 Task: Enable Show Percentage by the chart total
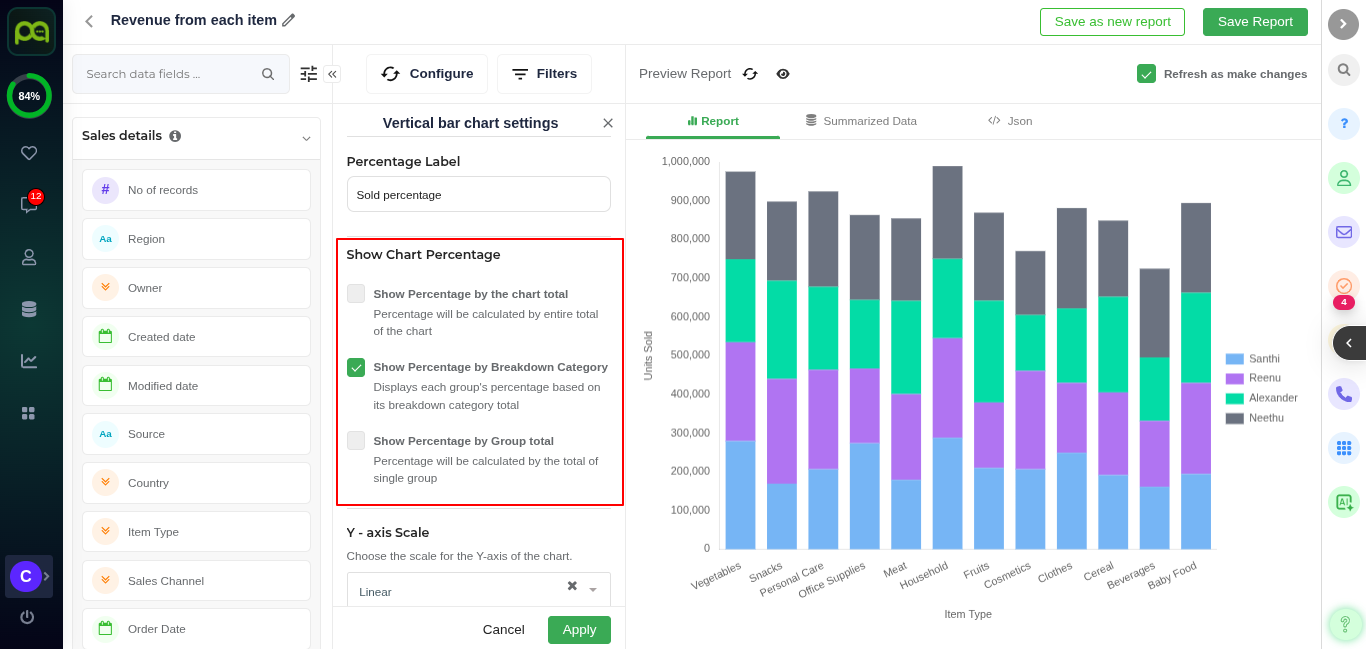356,294
